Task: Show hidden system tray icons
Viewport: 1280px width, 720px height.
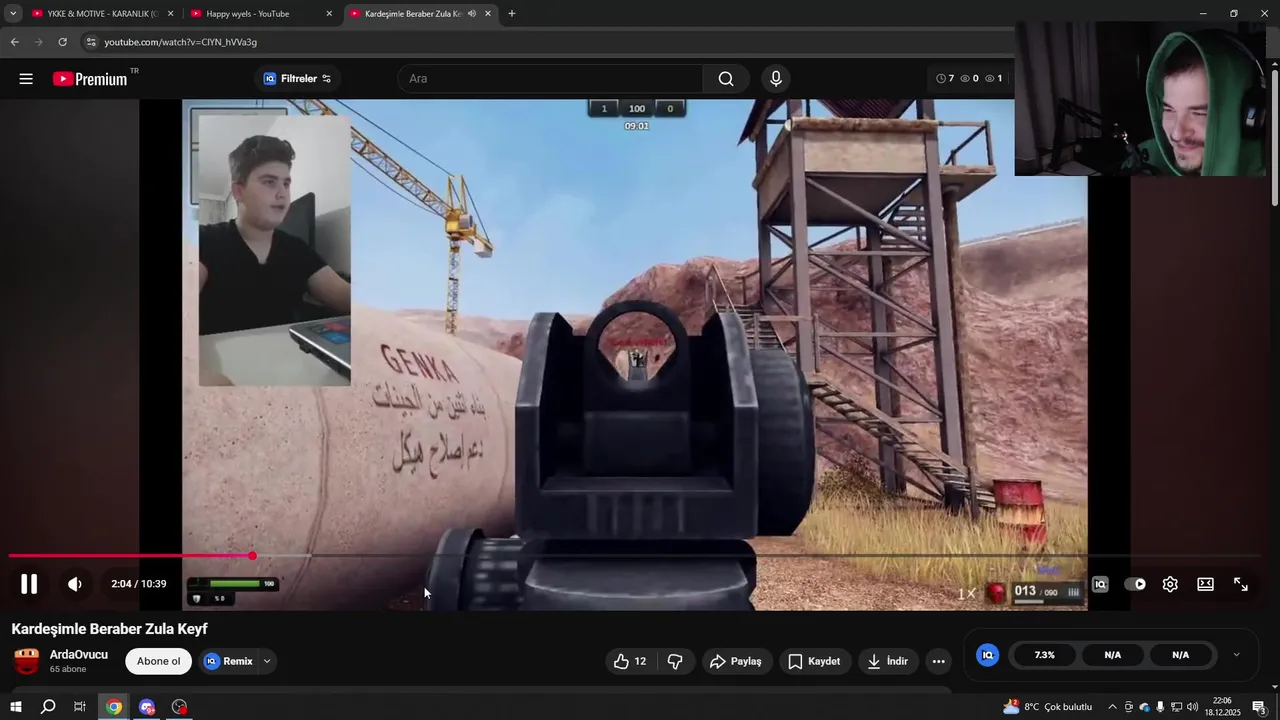Action: point(1112,707)
